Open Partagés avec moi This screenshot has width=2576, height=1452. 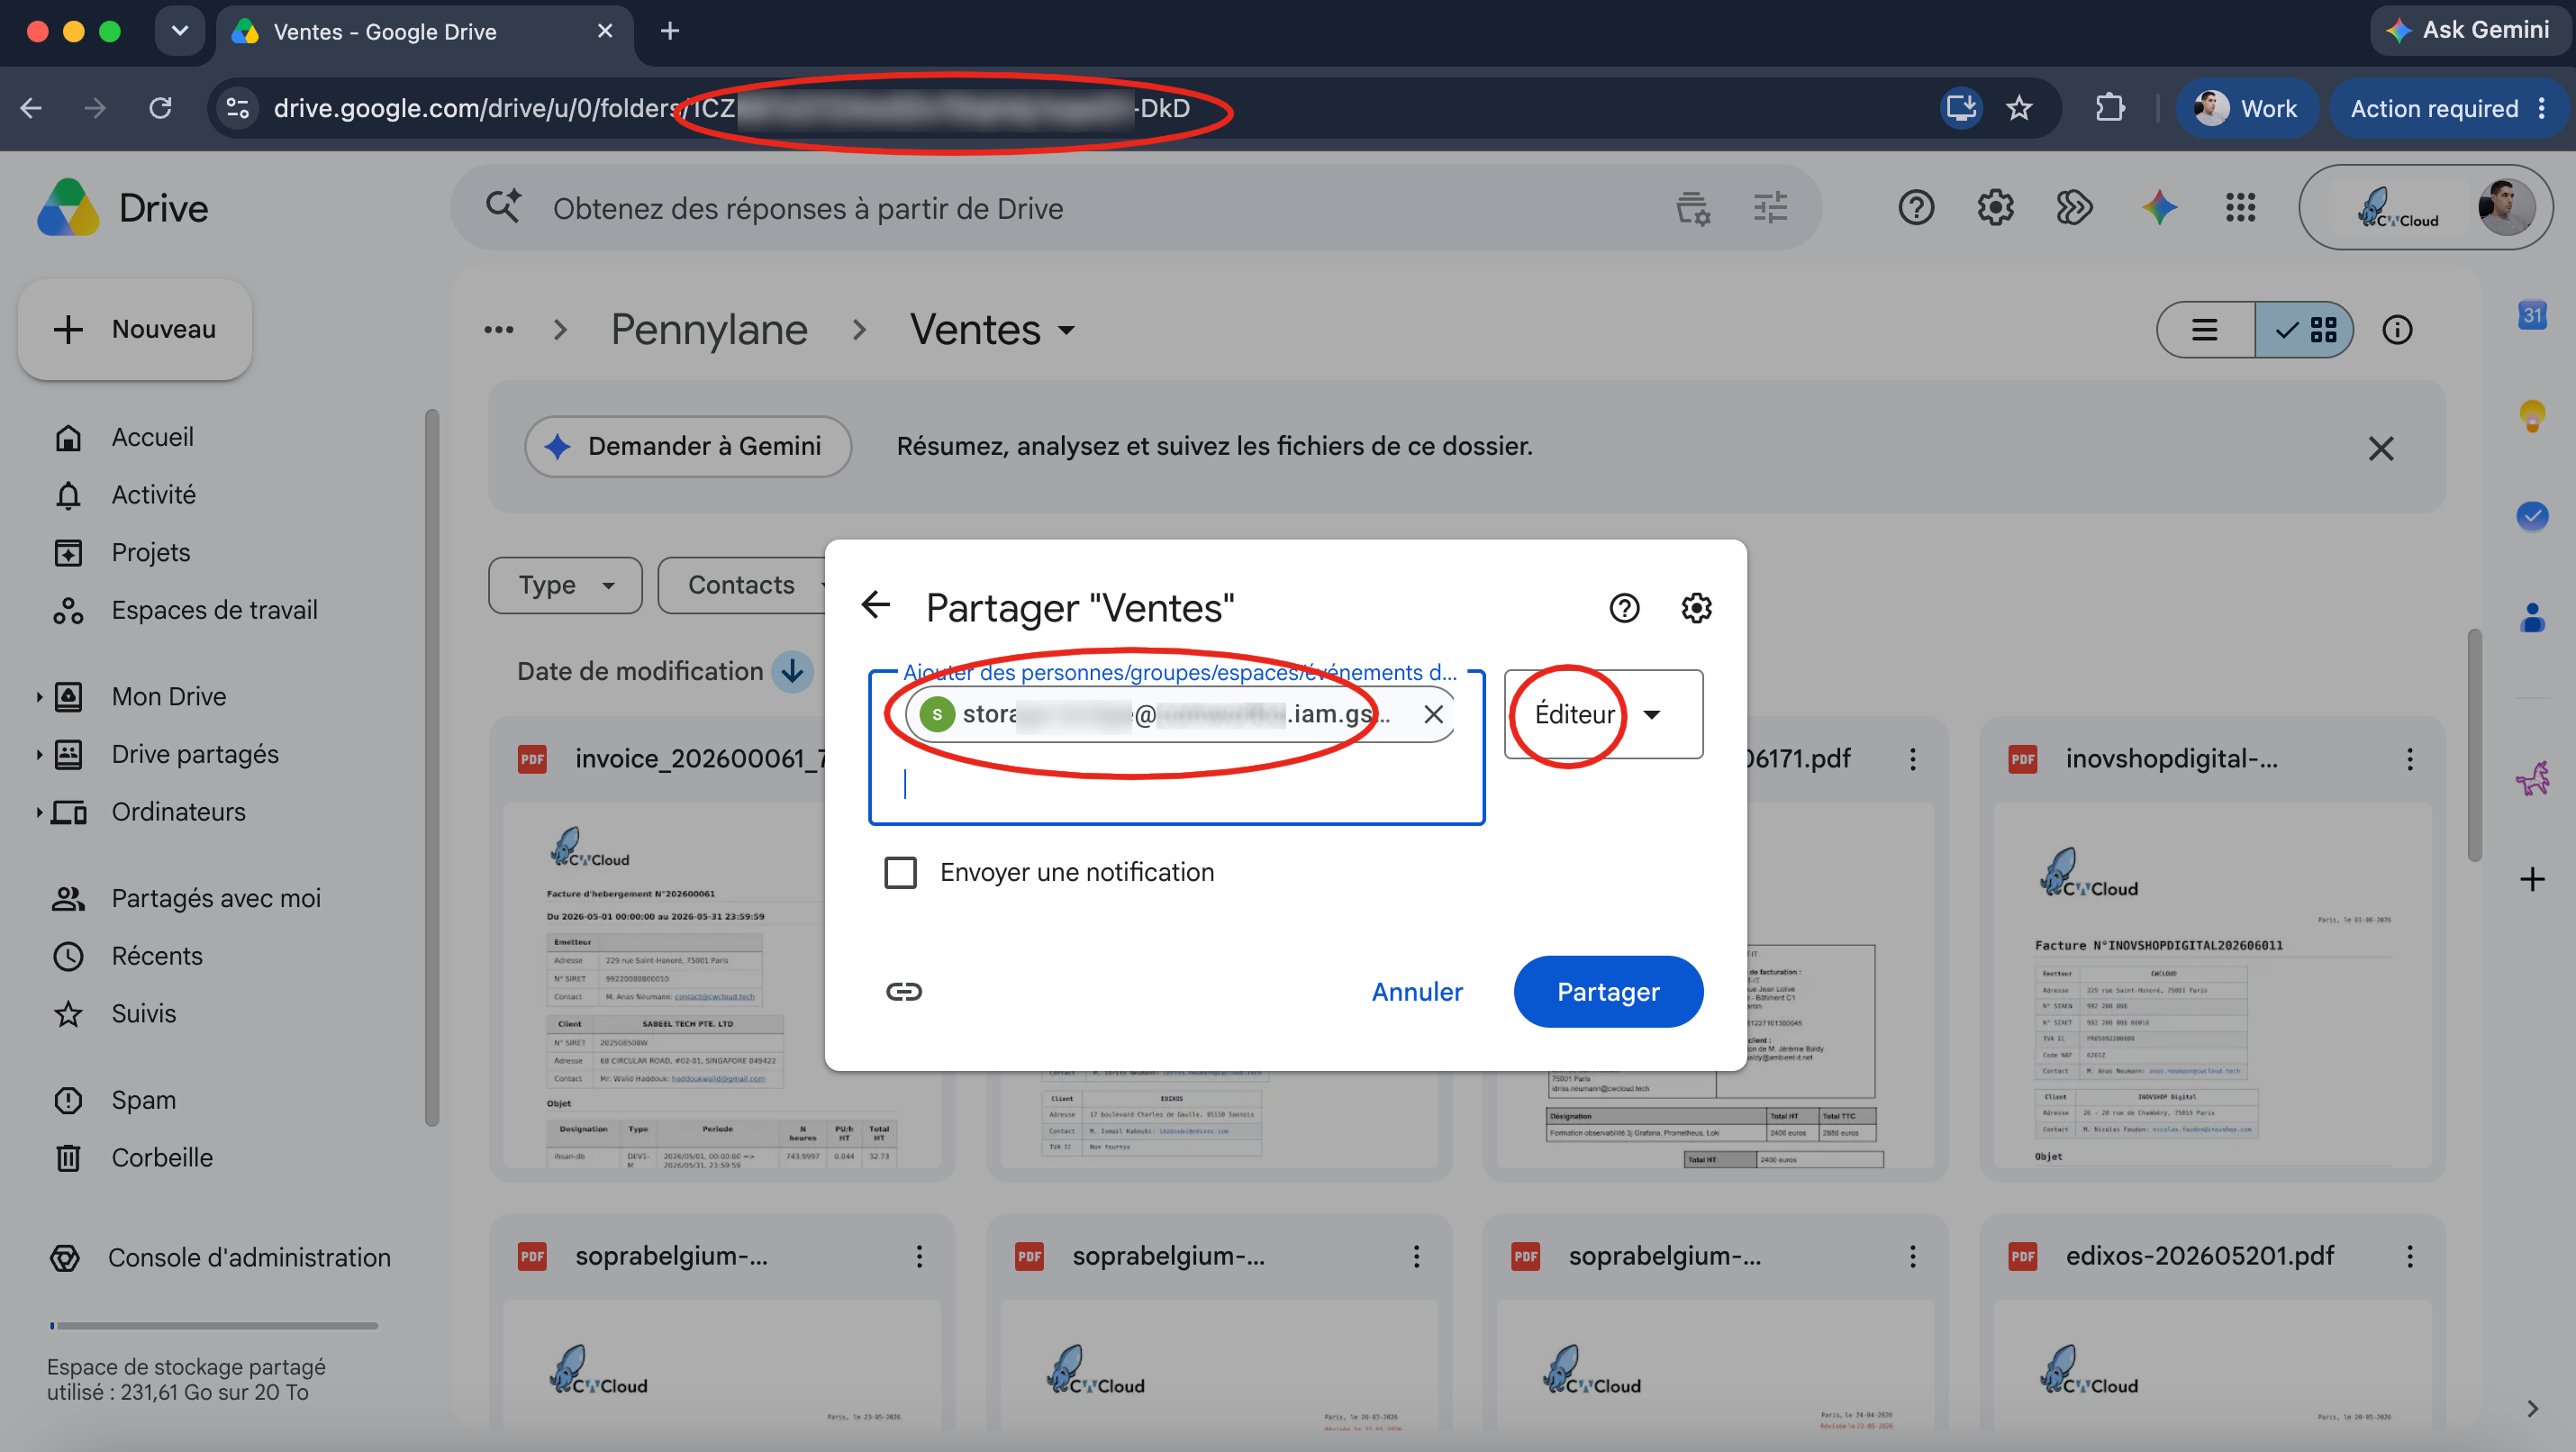pyautogui.click(x=215, y=898)
